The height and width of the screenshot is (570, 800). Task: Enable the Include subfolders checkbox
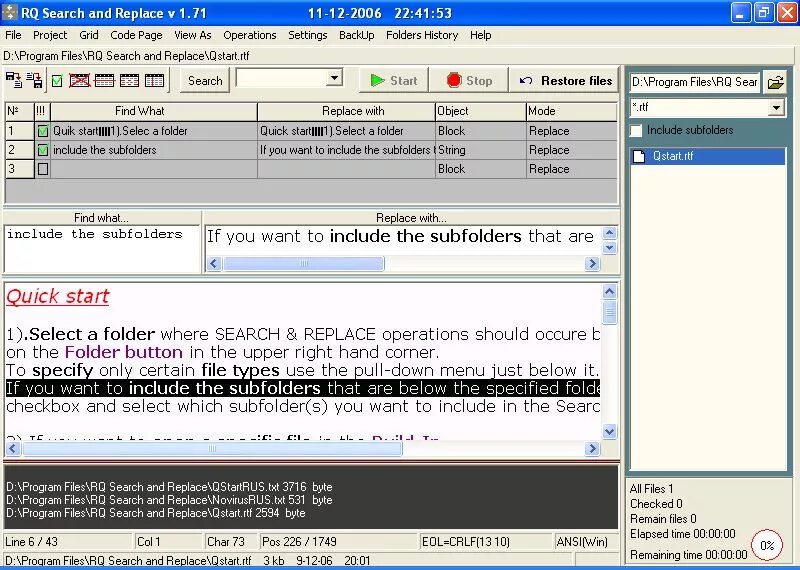(x=636, y=131)
